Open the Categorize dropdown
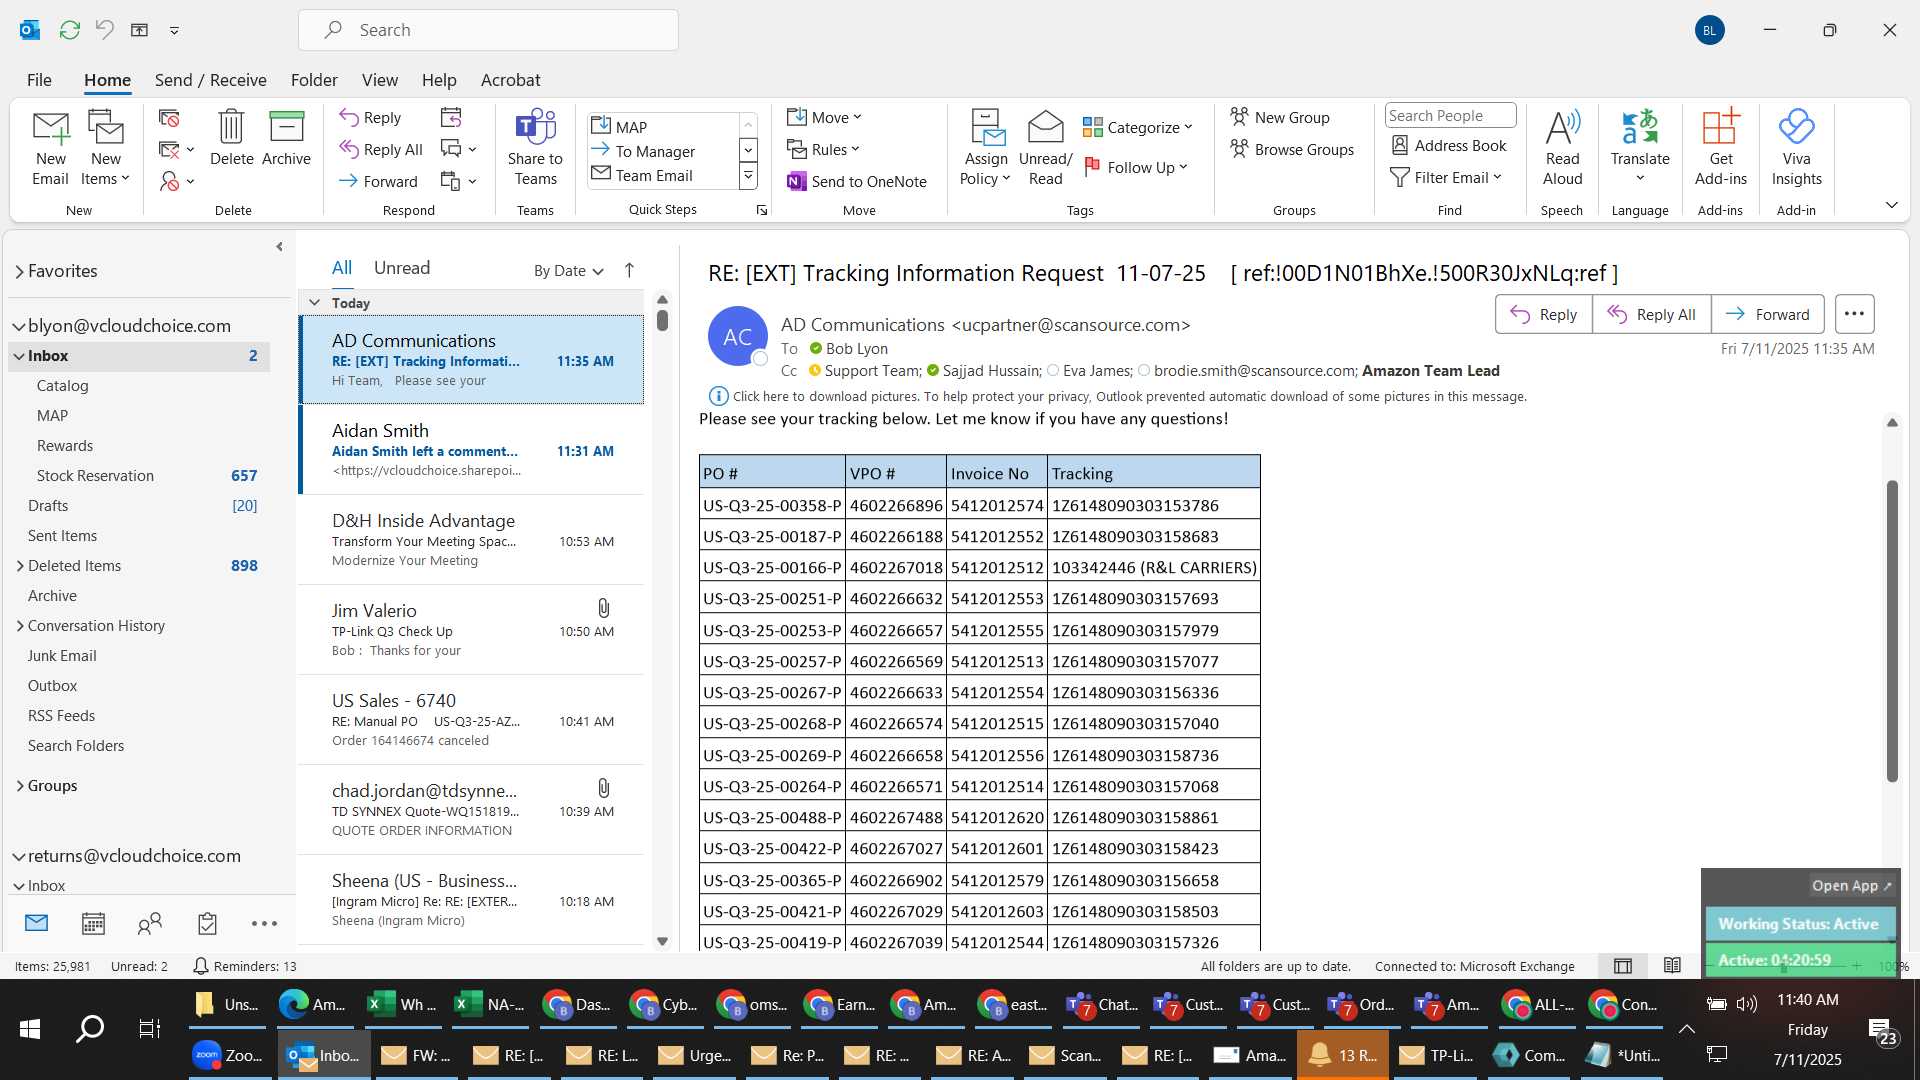 (x=1138, y=127)
